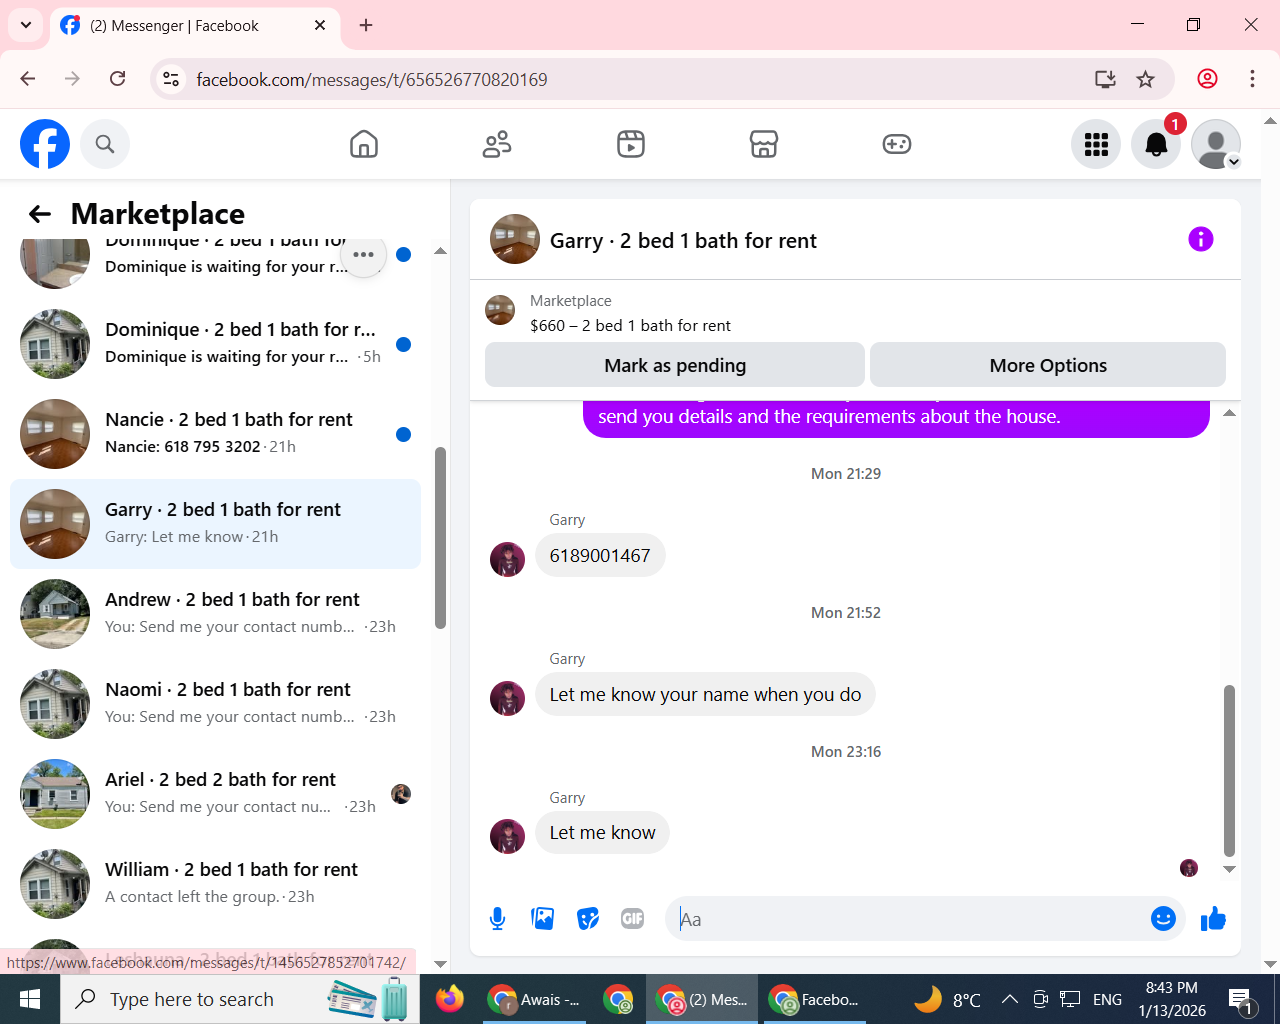Click the message bubble 6189001467
This screenshot has height=1024, width=1280.
click(x=600, y=556)
